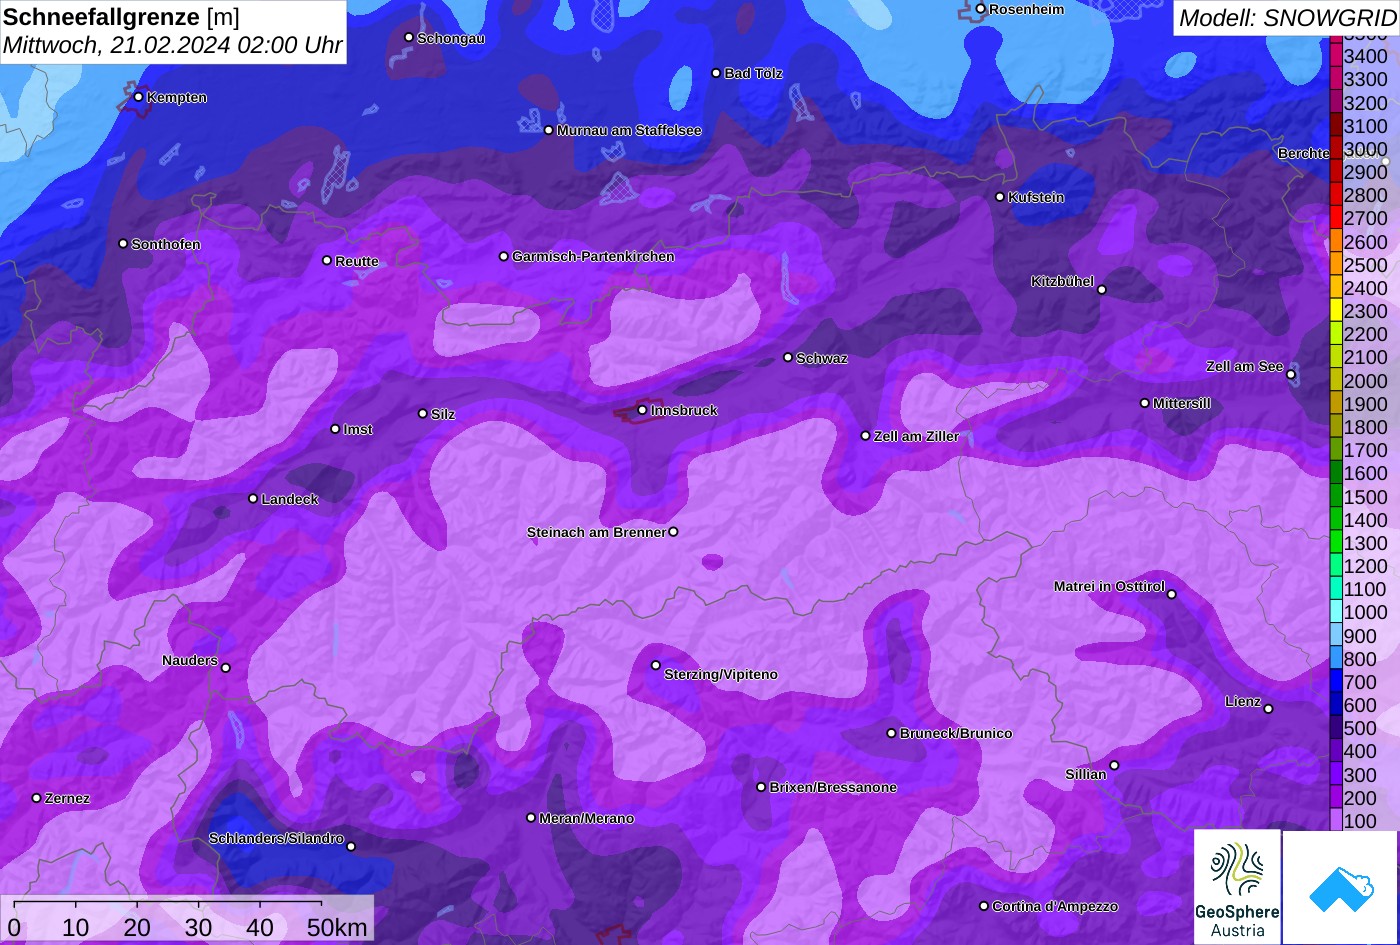Click the Kempten city label

click(177, 97)
